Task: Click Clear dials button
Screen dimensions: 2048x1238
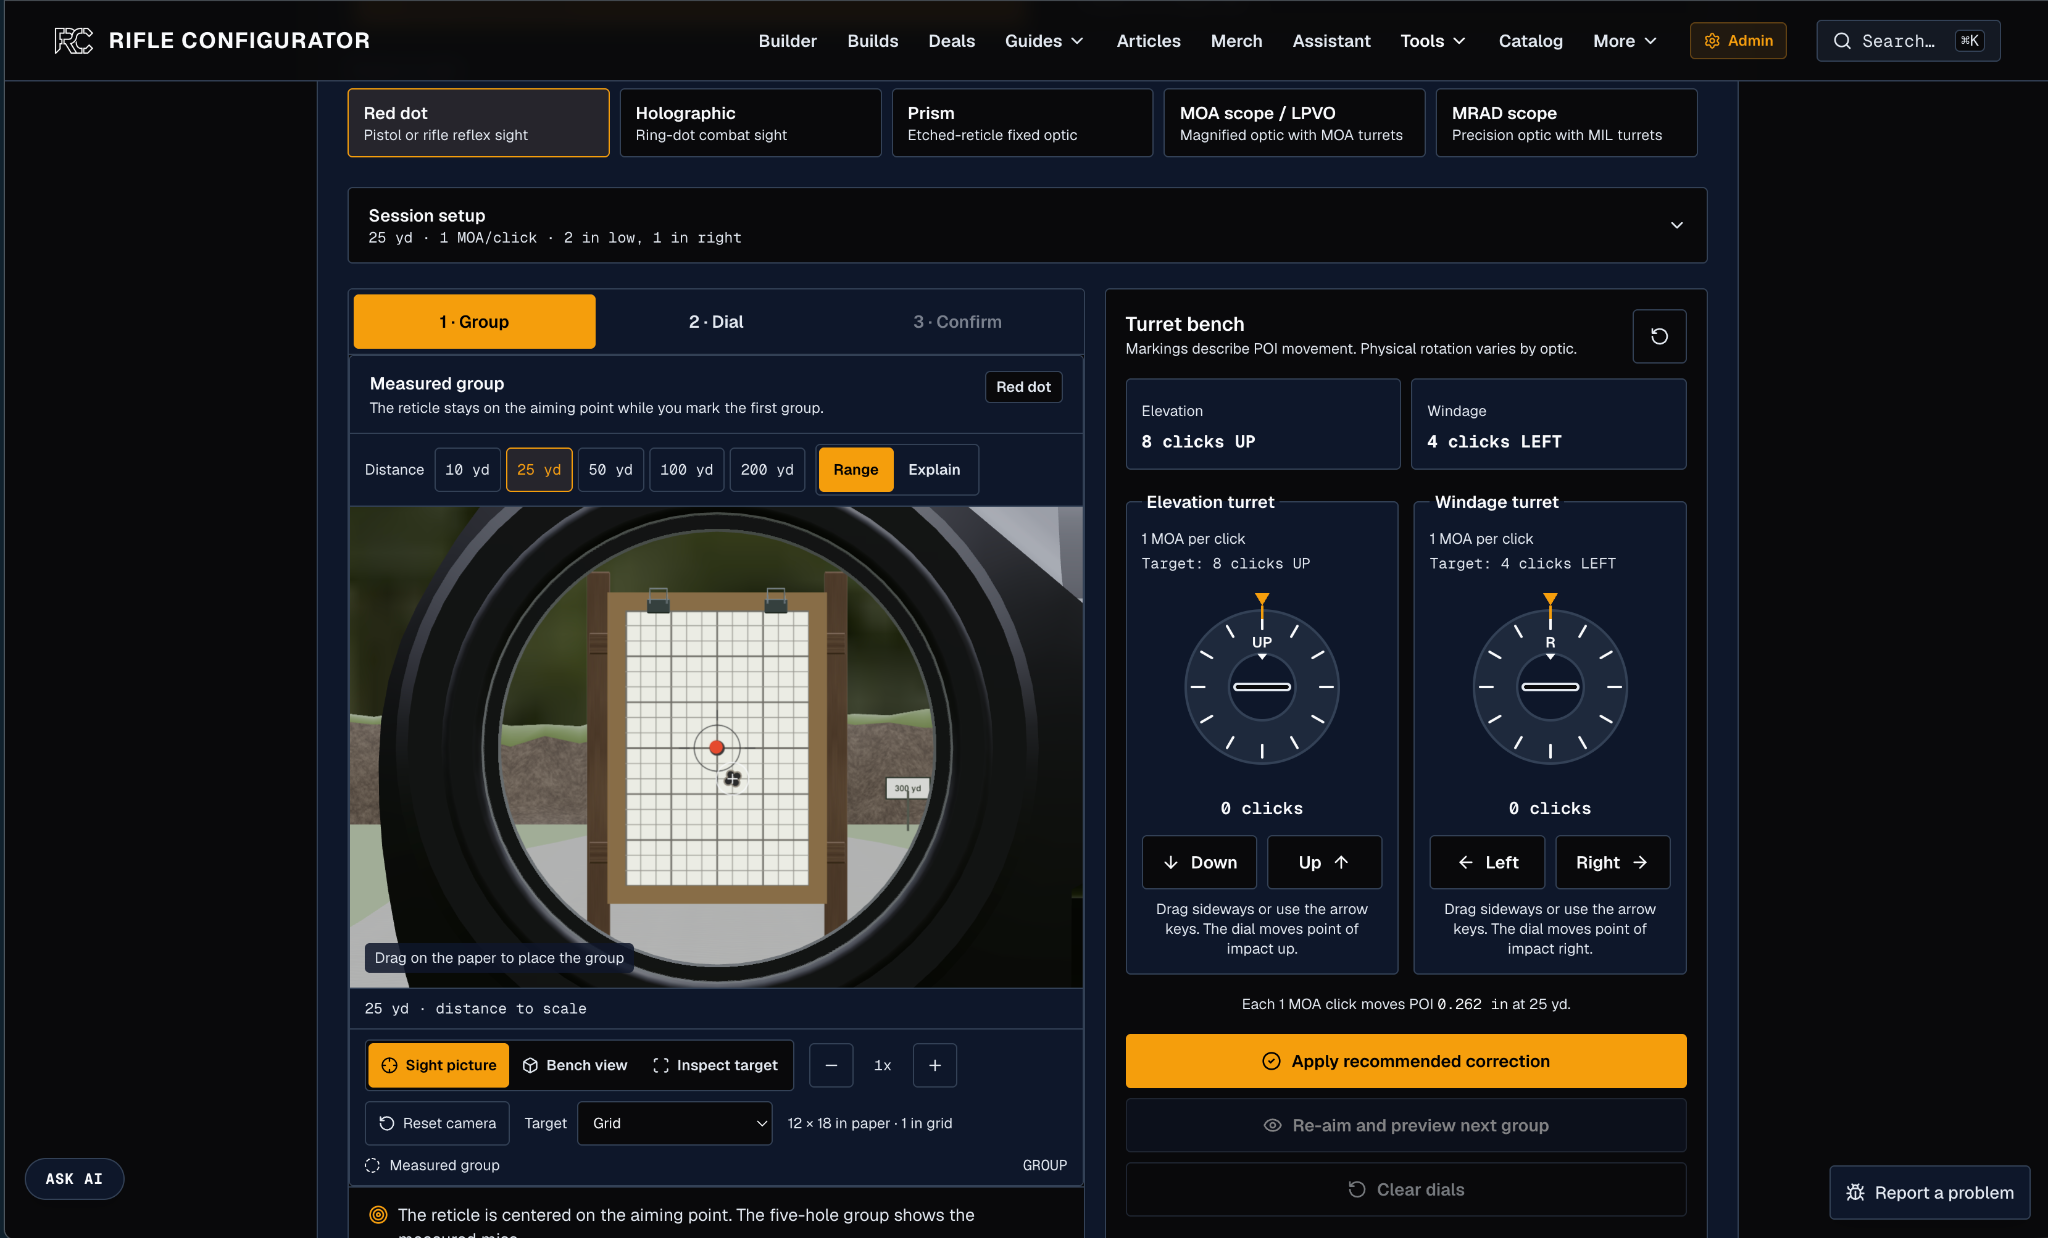Action: [1406, 1189]
